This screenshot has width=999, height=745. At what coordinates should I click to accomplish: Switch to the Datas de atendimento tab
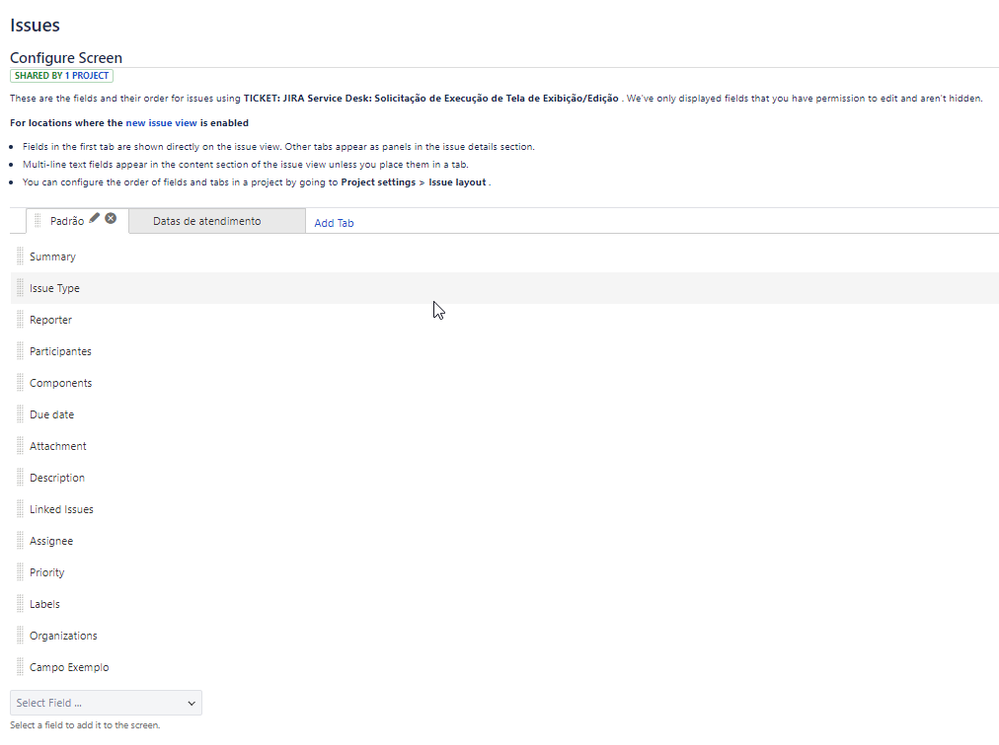pos(205,220)
